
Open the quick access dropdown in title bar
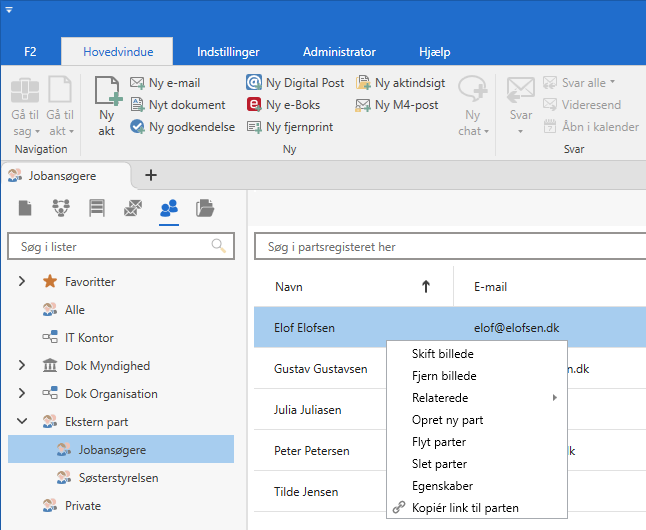click(9, 10)
